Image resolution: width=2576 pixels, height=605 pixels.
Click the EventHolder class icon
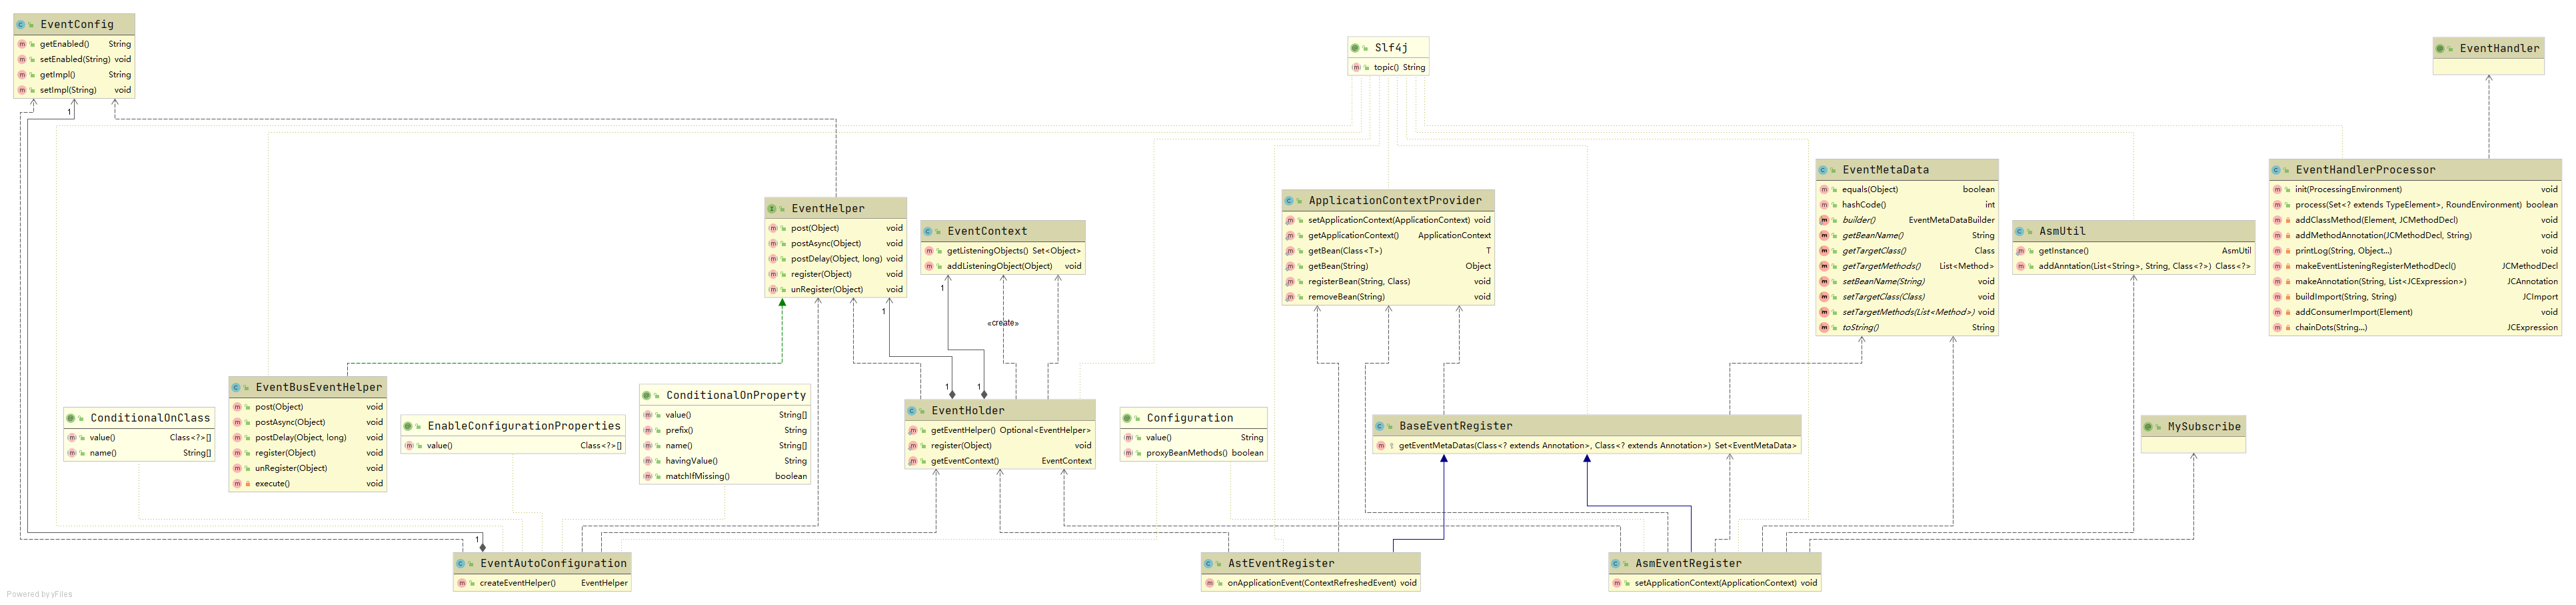point(912,411)
